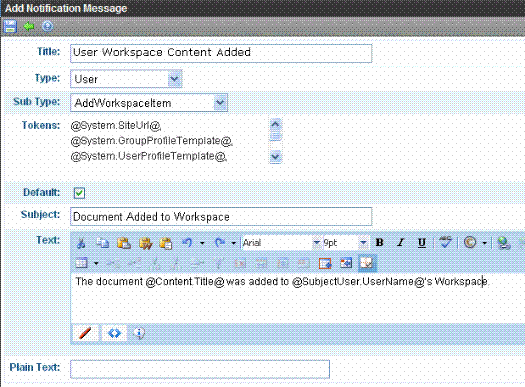Open the Type dropdown showing User

175,79
